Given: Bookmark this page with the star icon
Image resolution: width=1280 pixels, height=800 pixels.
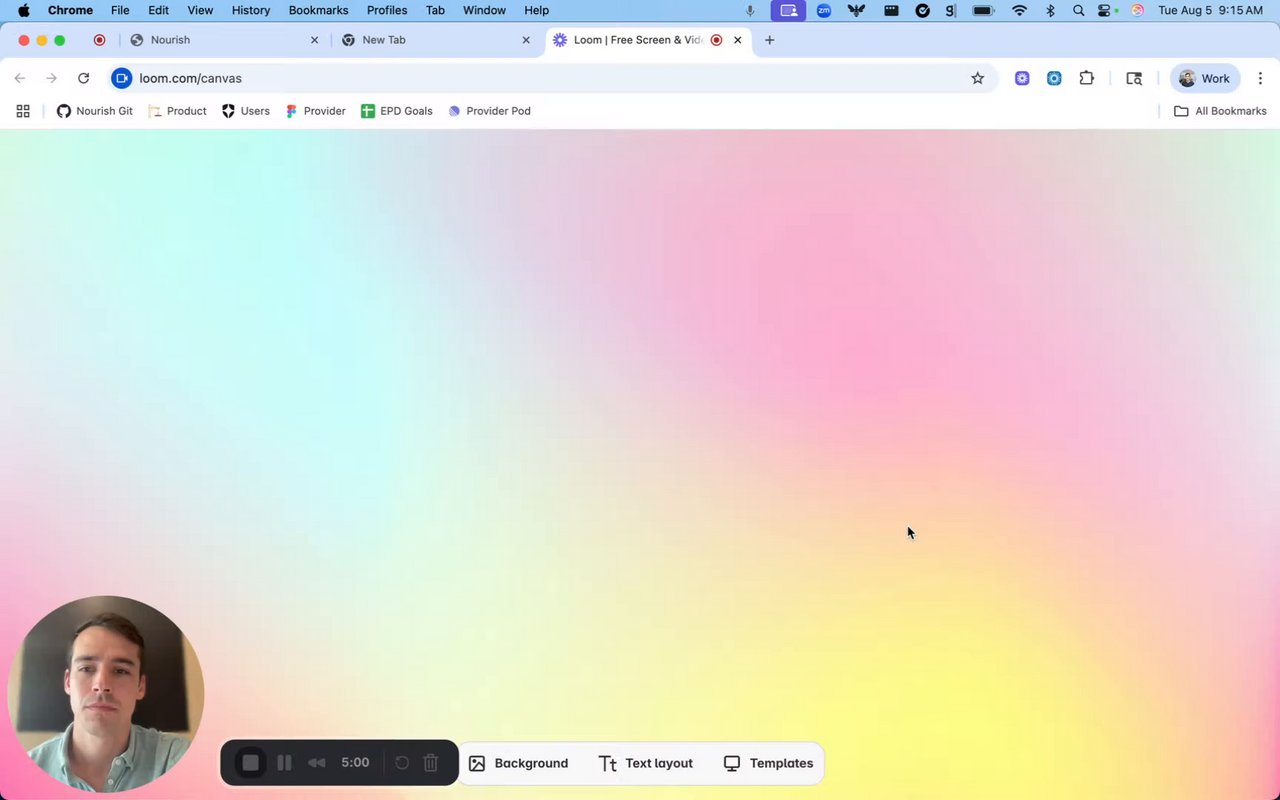Looking at the screenshot, I should pyautogui.click(x=978, y=78).
